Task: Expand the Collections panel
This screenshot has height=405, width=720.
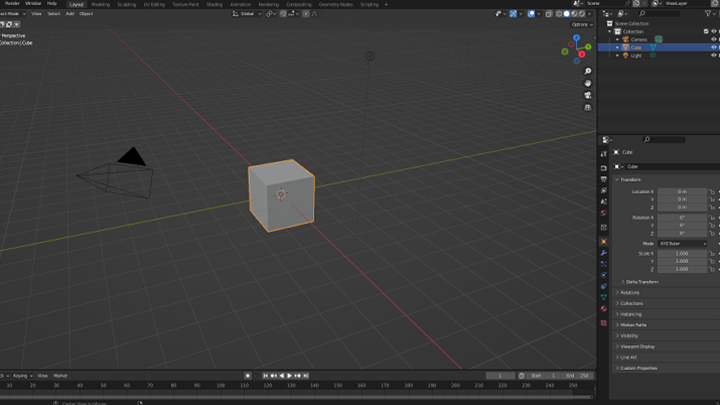Action: [x=631, y=304]
